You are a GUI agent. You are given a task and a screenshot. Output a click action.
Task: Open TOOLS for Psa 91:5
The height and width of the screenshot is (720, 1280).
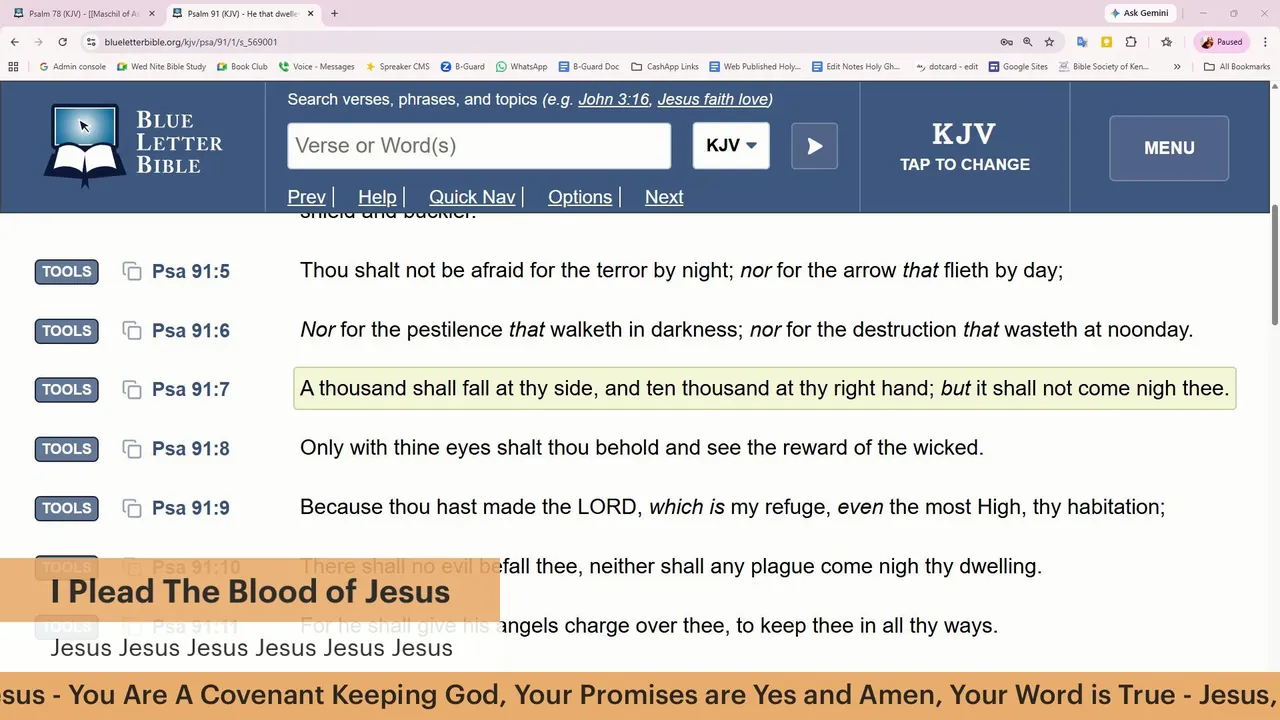click(67, 271)
